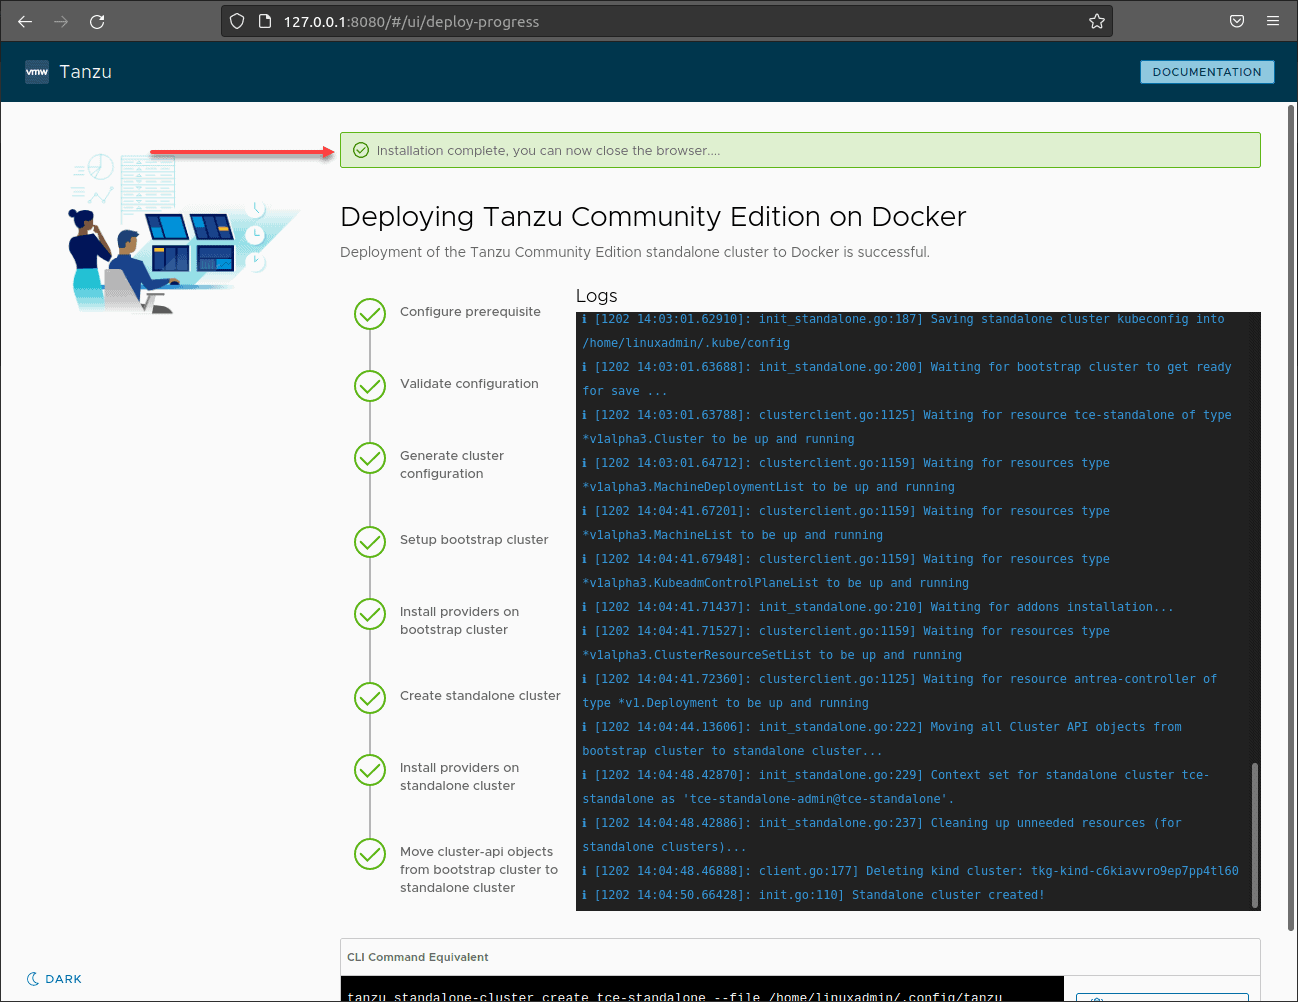1298x1002 pixels.
Task: Click the logs panel scrollbar thumb
Action: coord(1255,835)
